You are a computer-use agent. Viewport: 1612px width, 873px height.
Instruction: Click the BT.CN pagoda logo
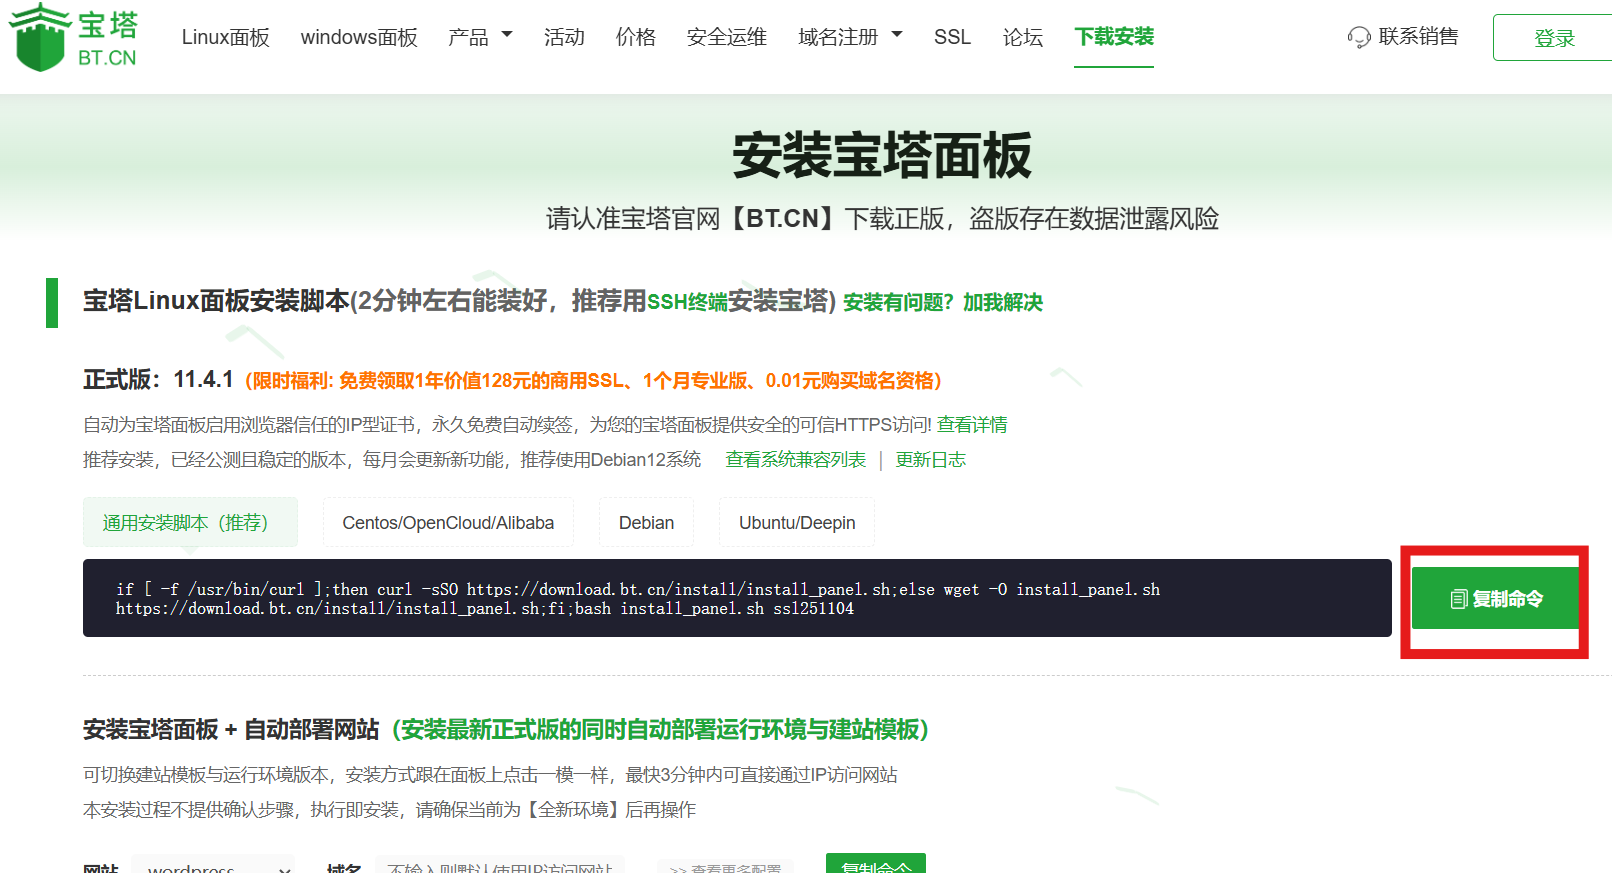pos(73,38)
